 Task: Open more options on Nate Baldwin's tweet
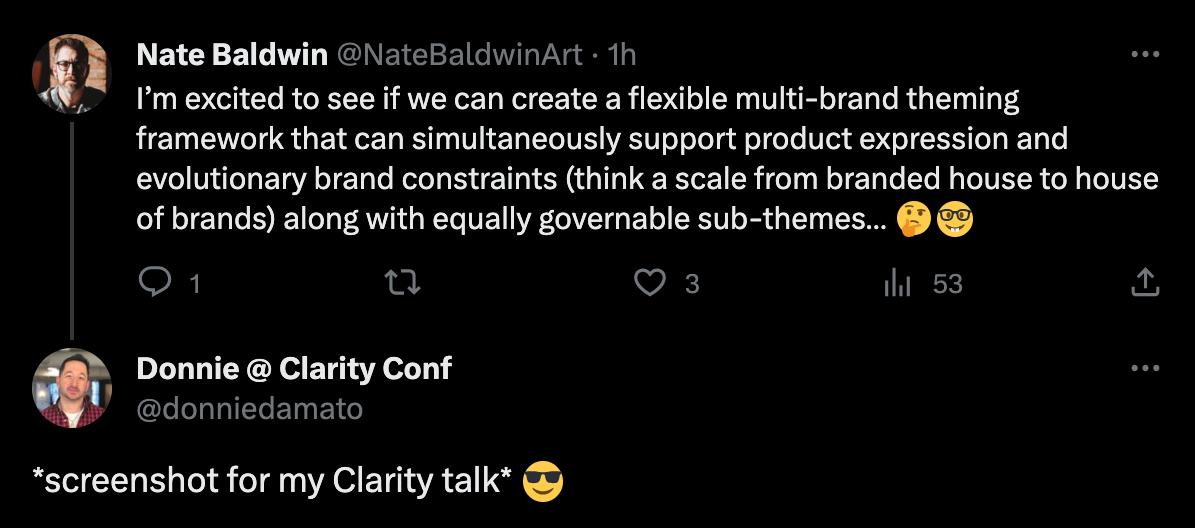[1145, 54]
